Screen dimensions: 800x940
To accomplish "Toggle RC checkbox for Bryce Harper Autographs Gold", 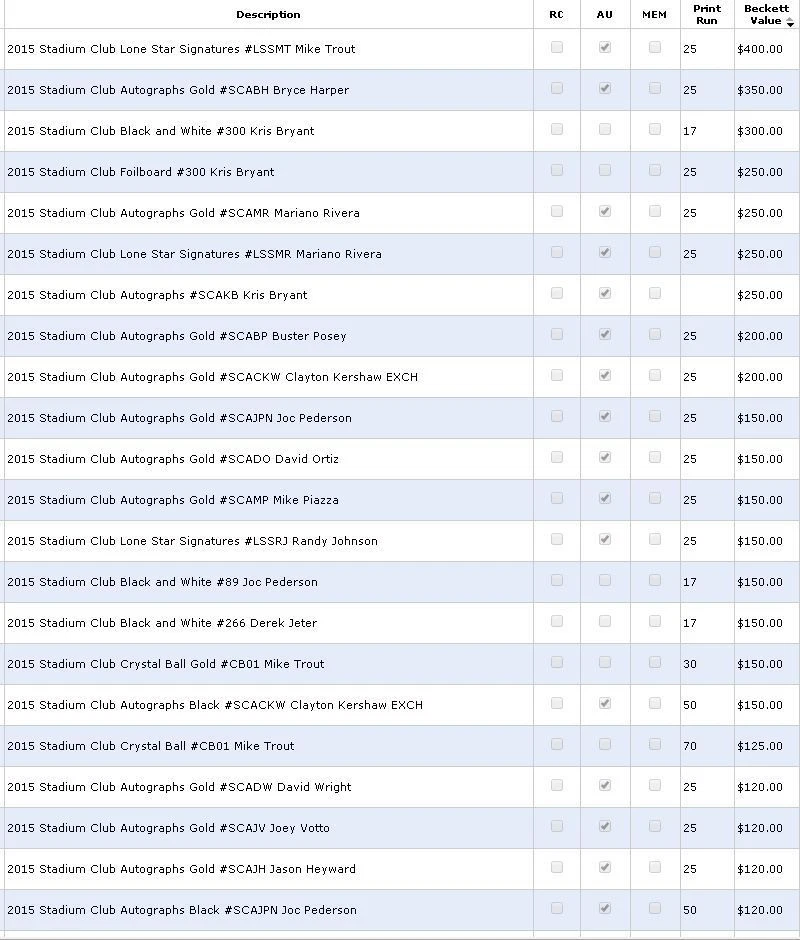I will point(557,88).
